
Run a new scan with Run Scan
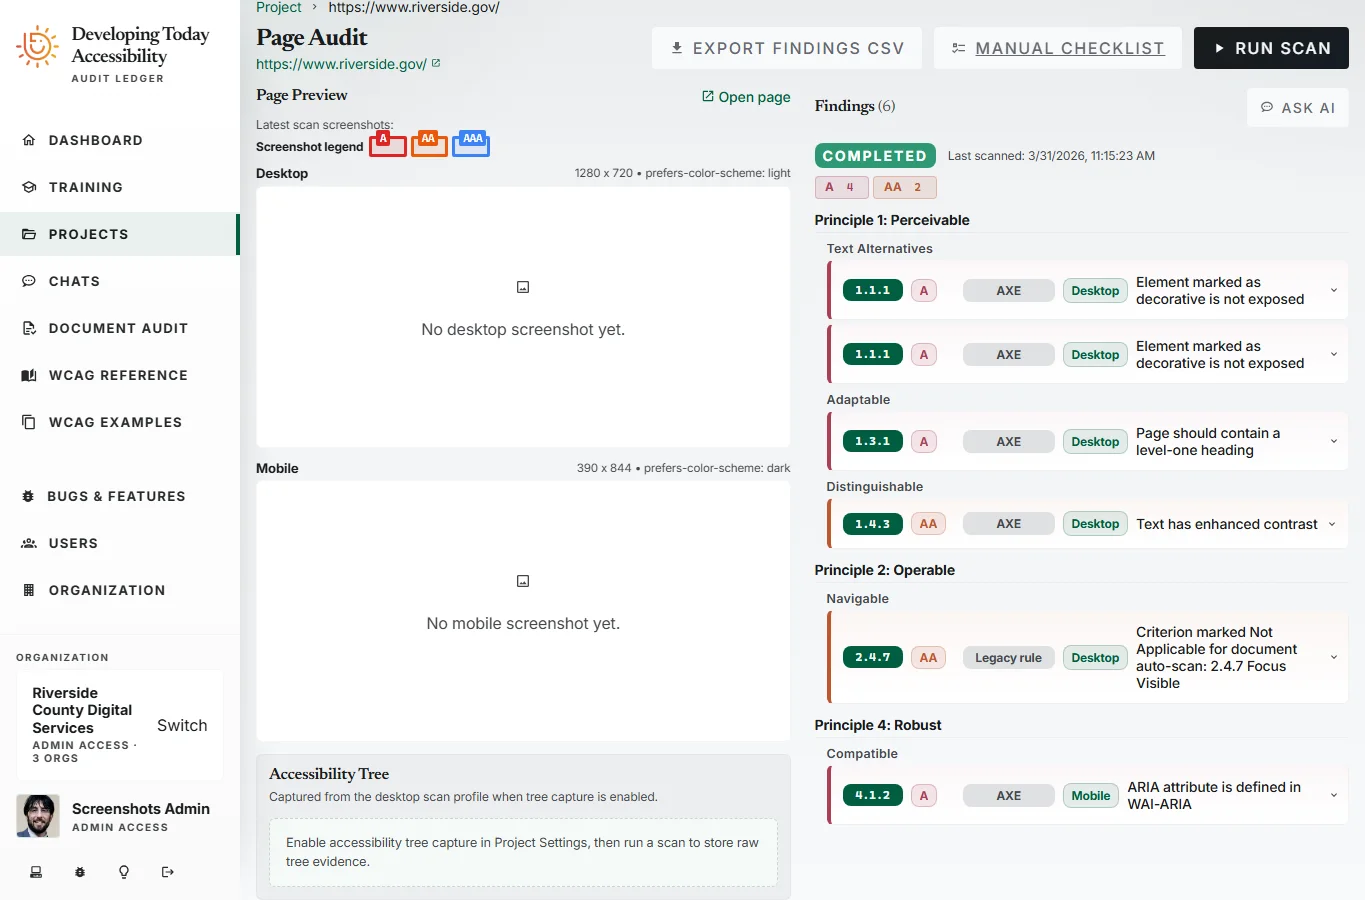click(x=1271, y=48)
